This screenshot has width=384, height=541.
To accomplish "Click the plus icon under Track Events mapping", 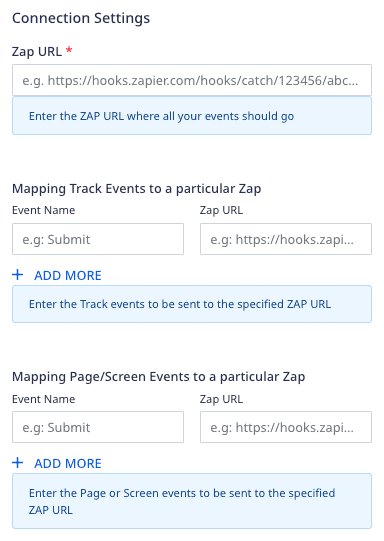I will click(x=18, y=275).
